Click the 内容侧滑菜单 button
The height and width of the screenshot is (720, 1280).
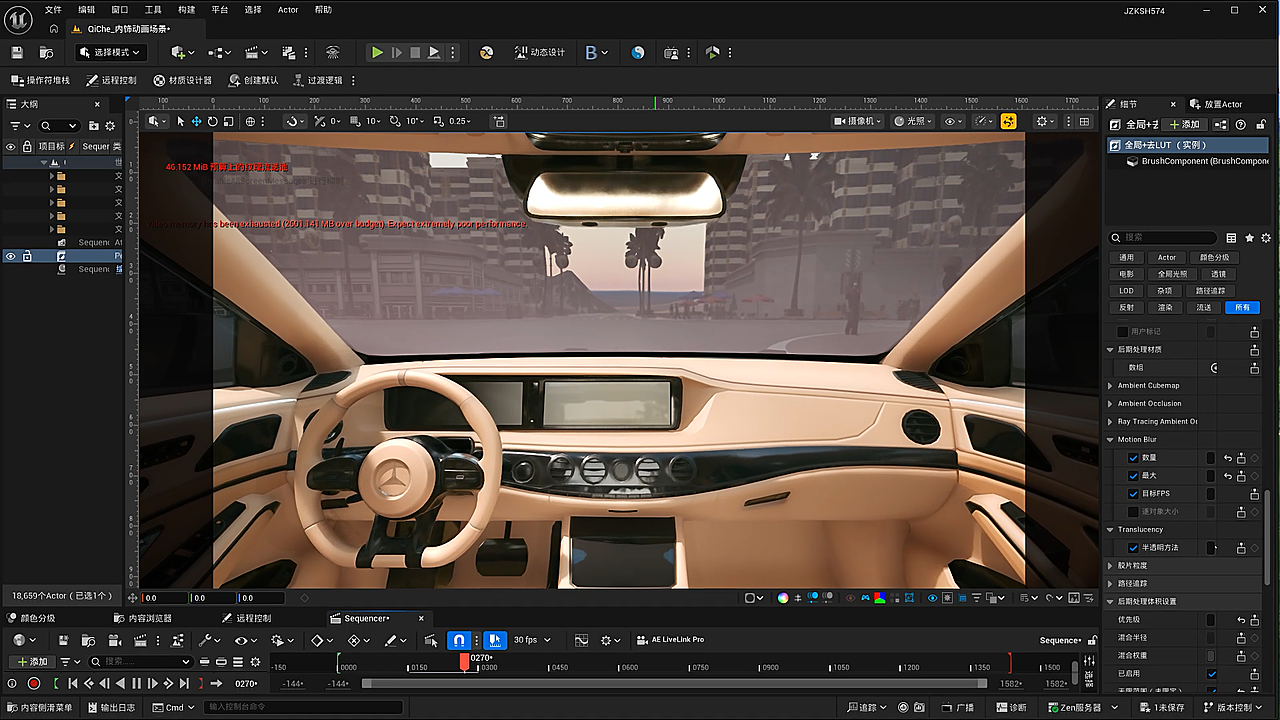40,708
